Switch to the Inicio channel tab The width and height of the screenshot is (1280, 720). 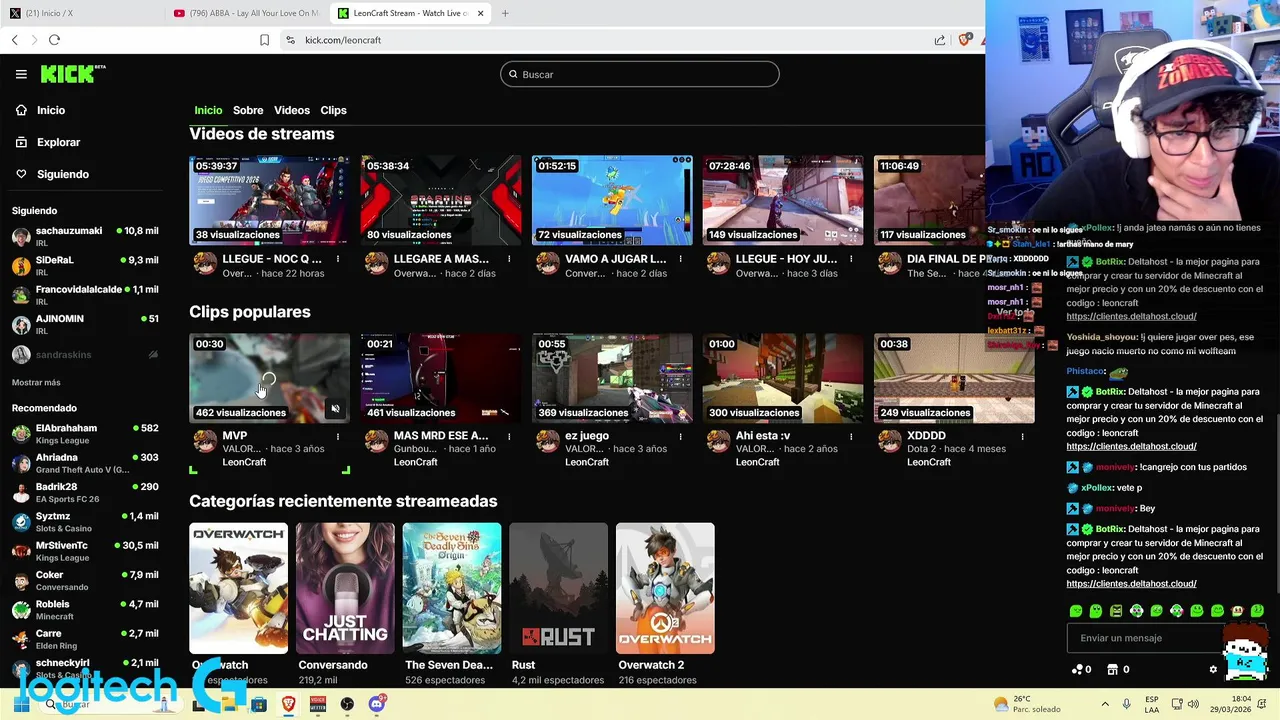point(208,110)
